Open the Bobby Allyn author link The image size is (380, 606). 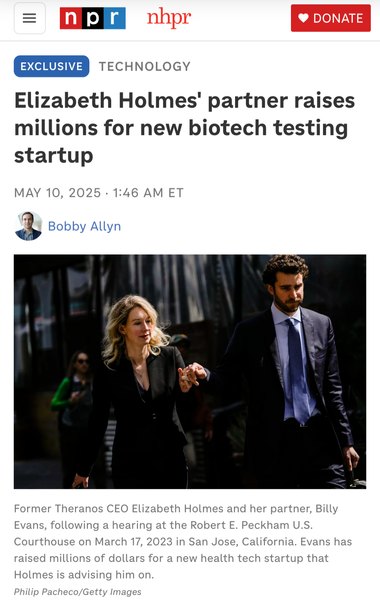point(84,226)
